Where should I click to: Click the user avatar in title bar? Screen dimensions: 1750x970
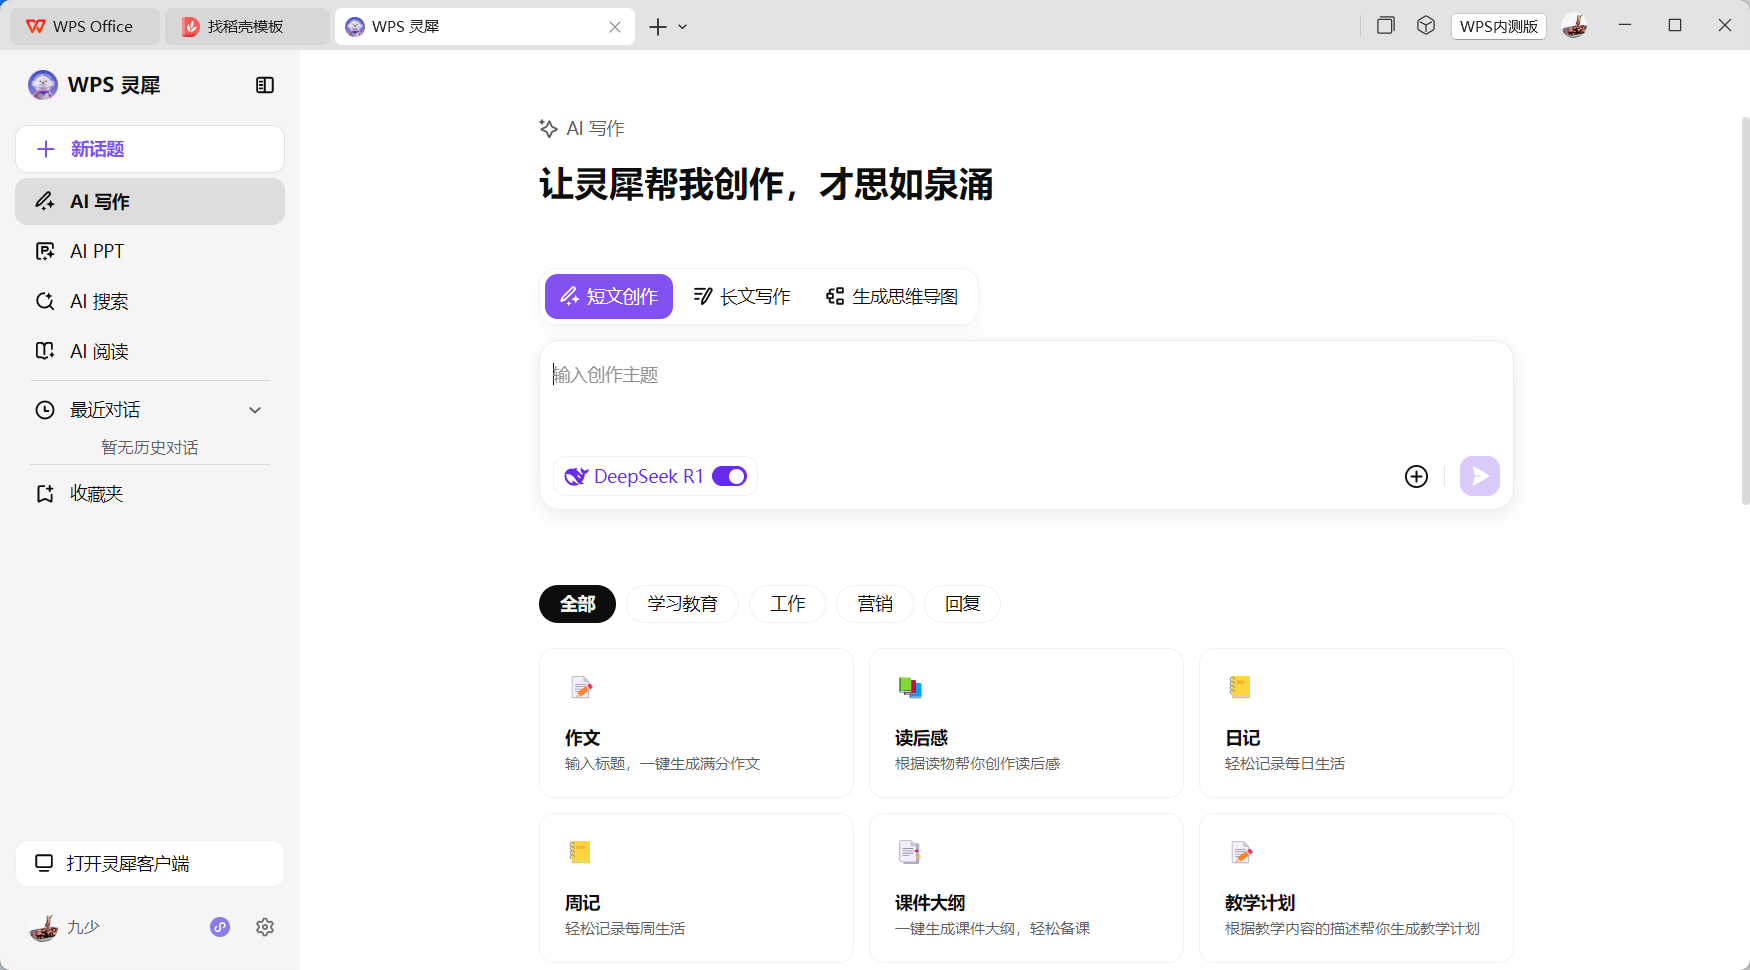tap(1574, 26)
